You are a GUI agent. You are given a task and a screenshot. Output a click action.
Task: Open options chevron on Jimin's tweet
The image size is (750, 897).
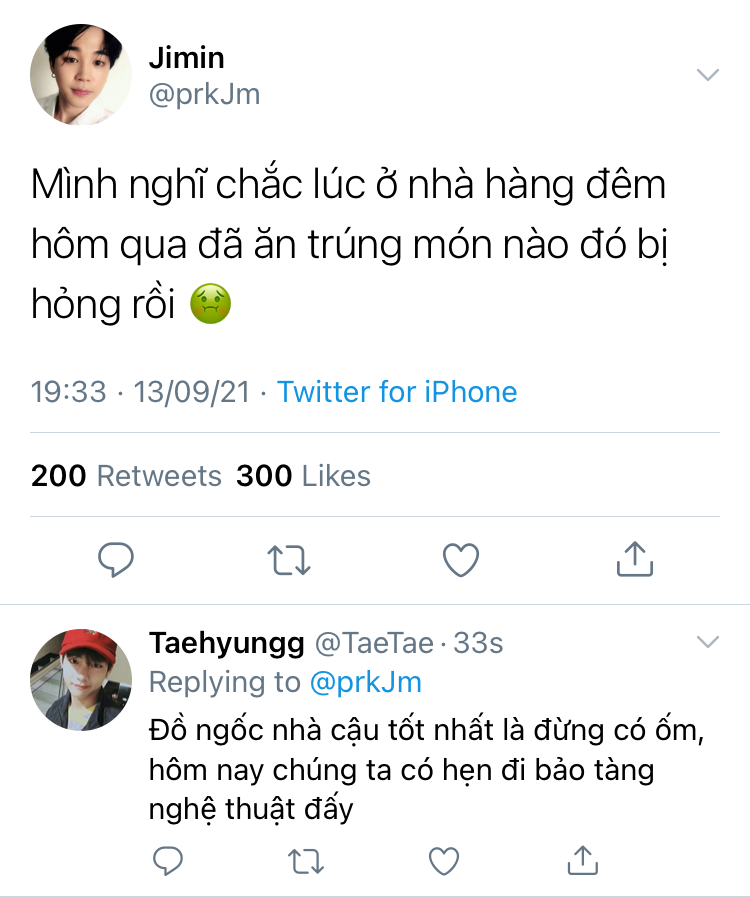(x=708, y=74)
